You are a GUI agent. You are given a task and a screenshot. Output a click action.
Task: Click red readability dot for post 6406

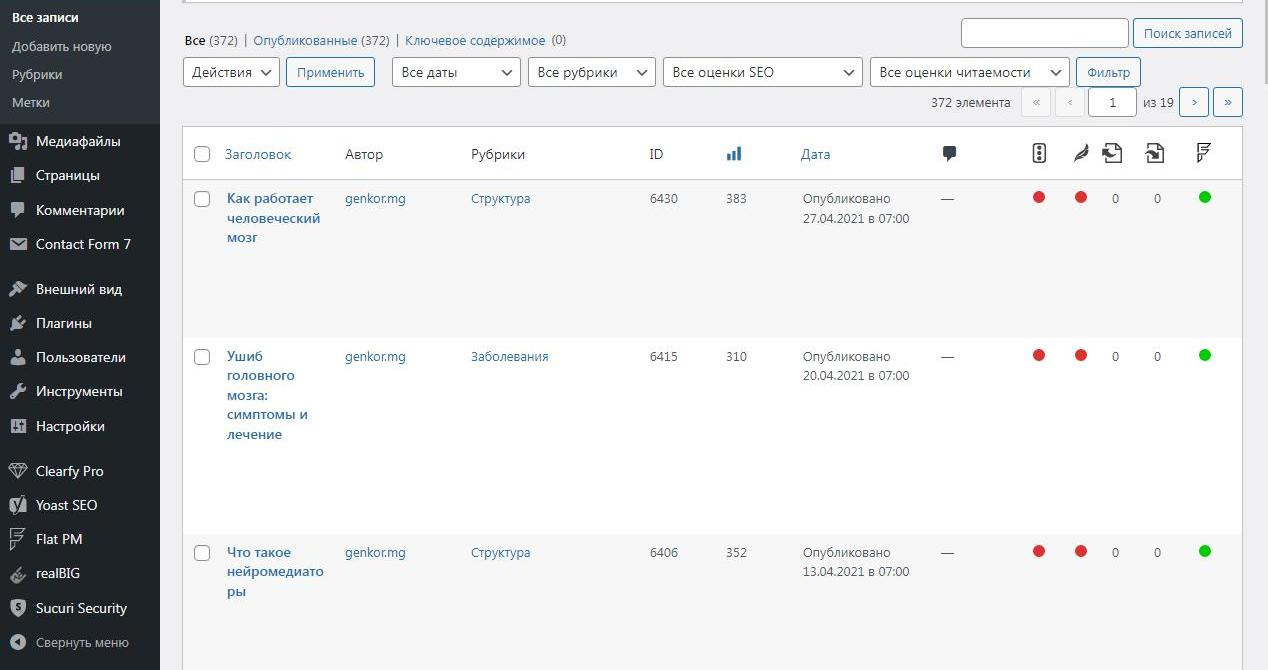coord(1081,551)
